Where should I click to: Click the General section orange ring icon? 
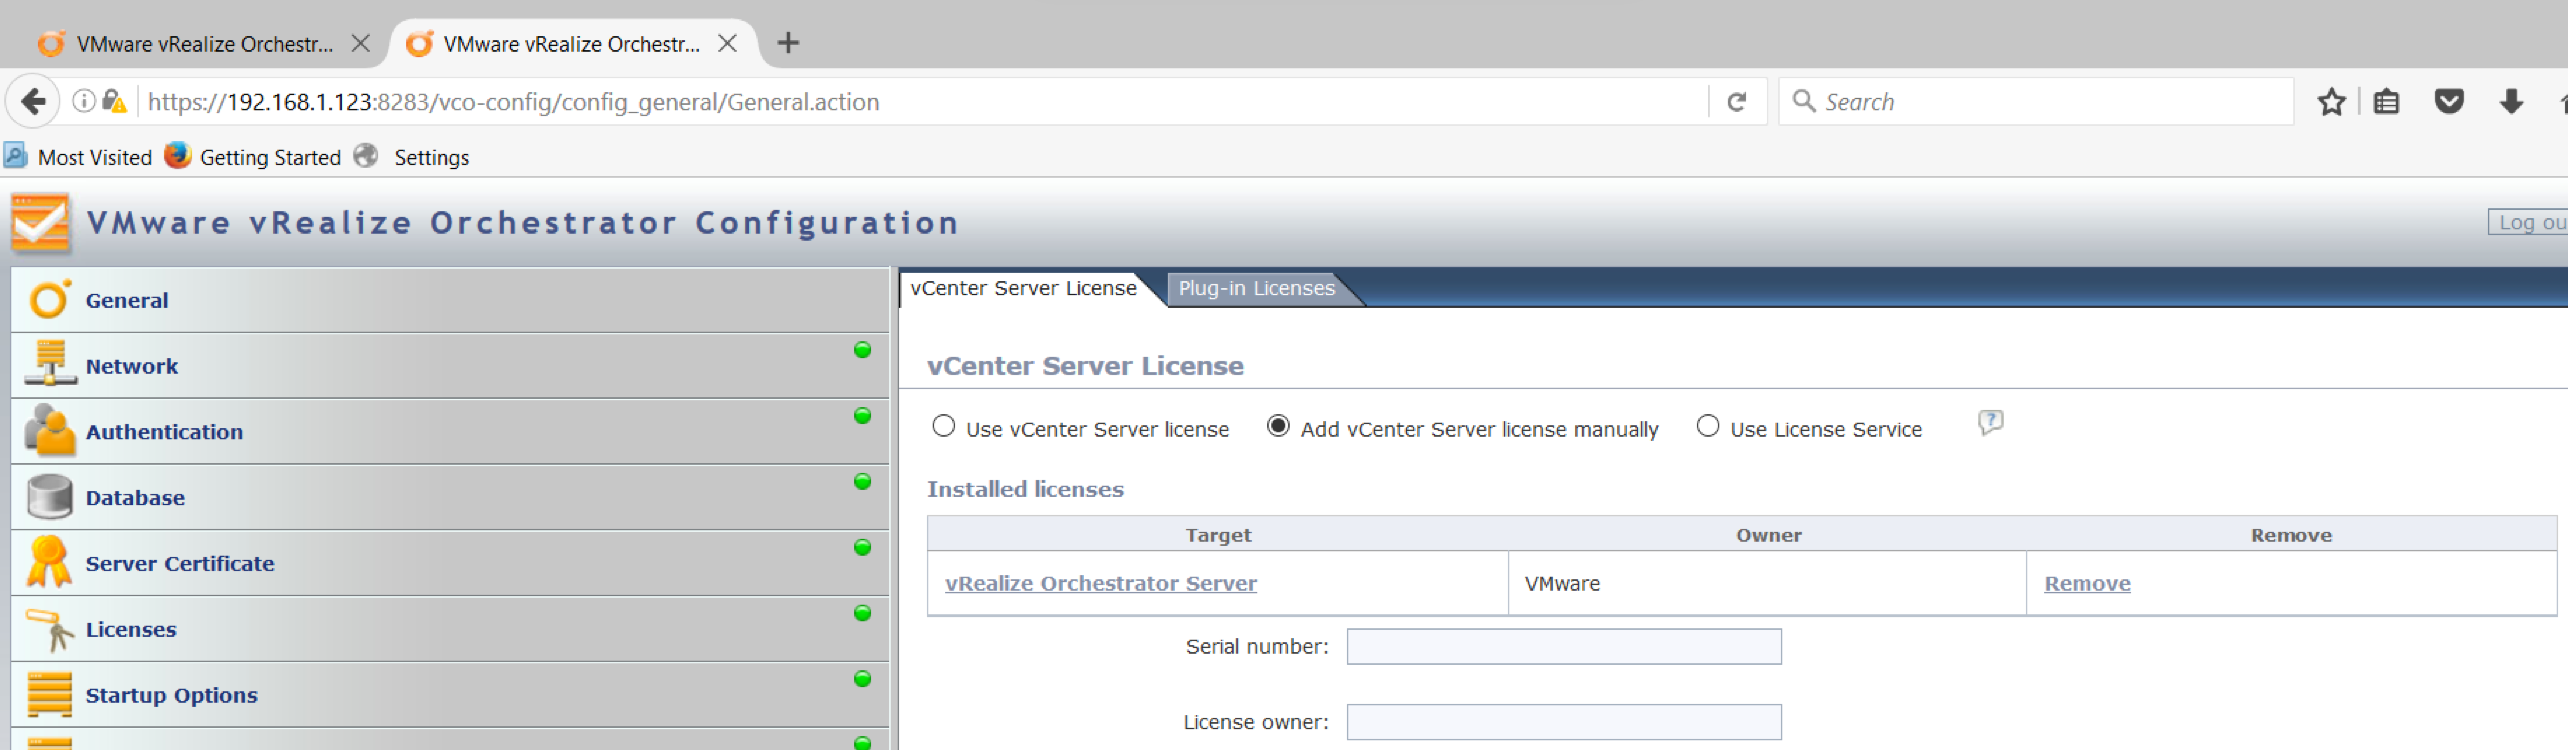click(x=49, y=299)
